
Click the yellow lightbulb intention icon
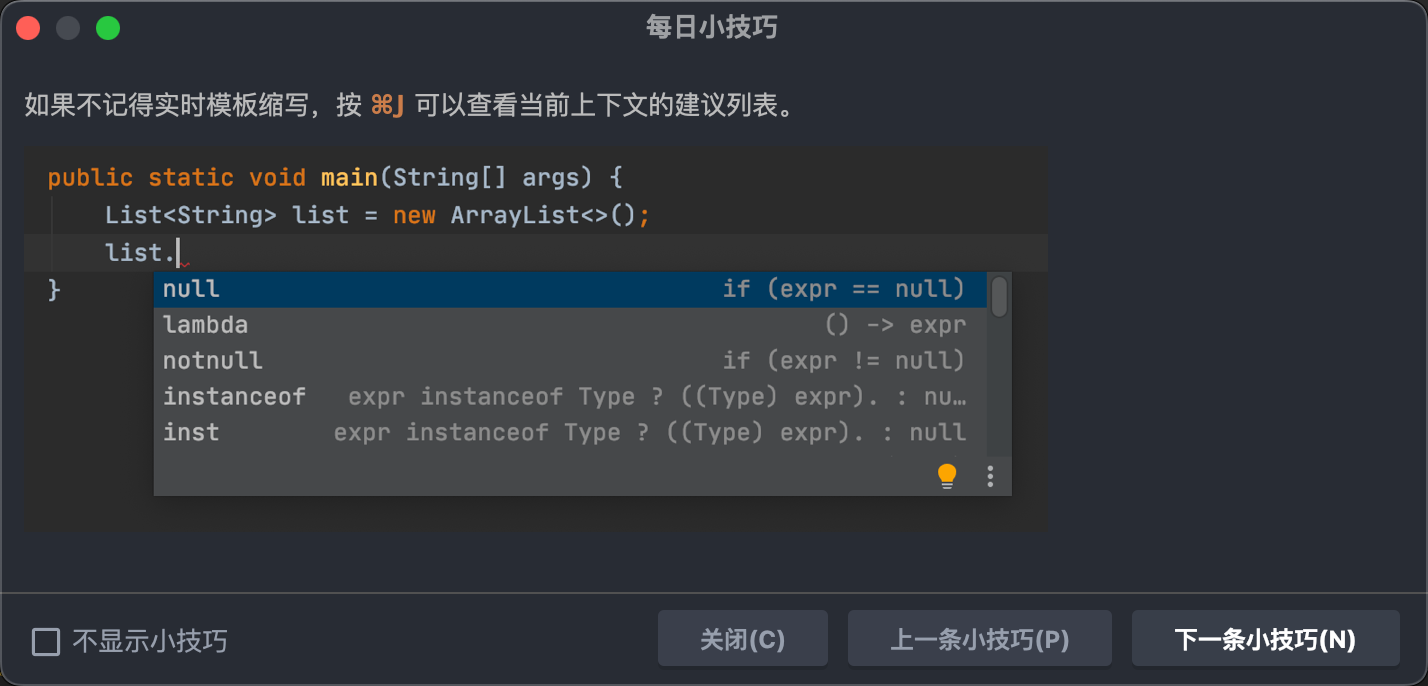point(947,476)
